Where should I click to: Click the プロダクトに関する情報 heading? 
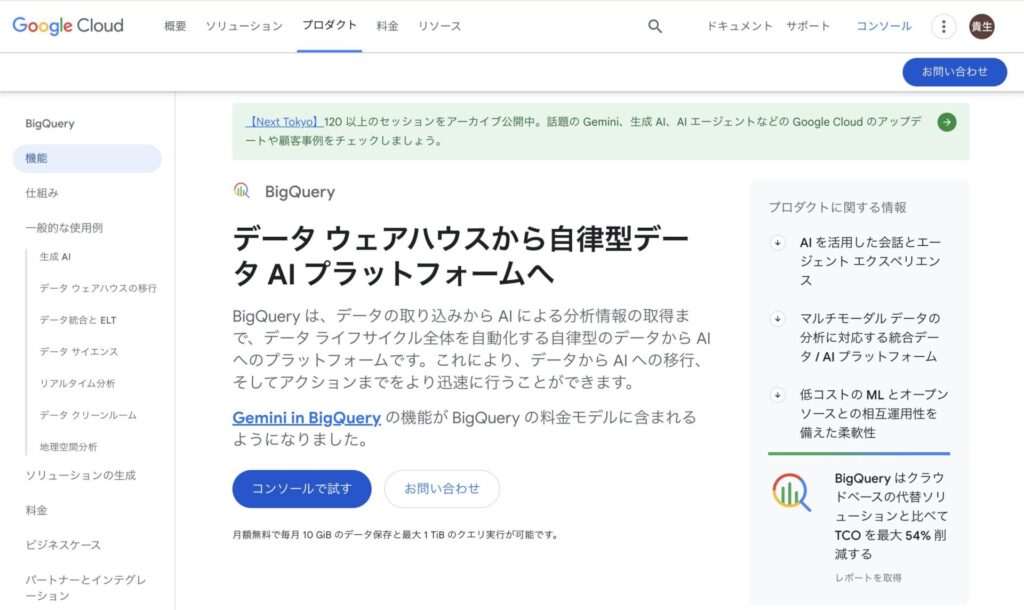(x=837, y=207)
